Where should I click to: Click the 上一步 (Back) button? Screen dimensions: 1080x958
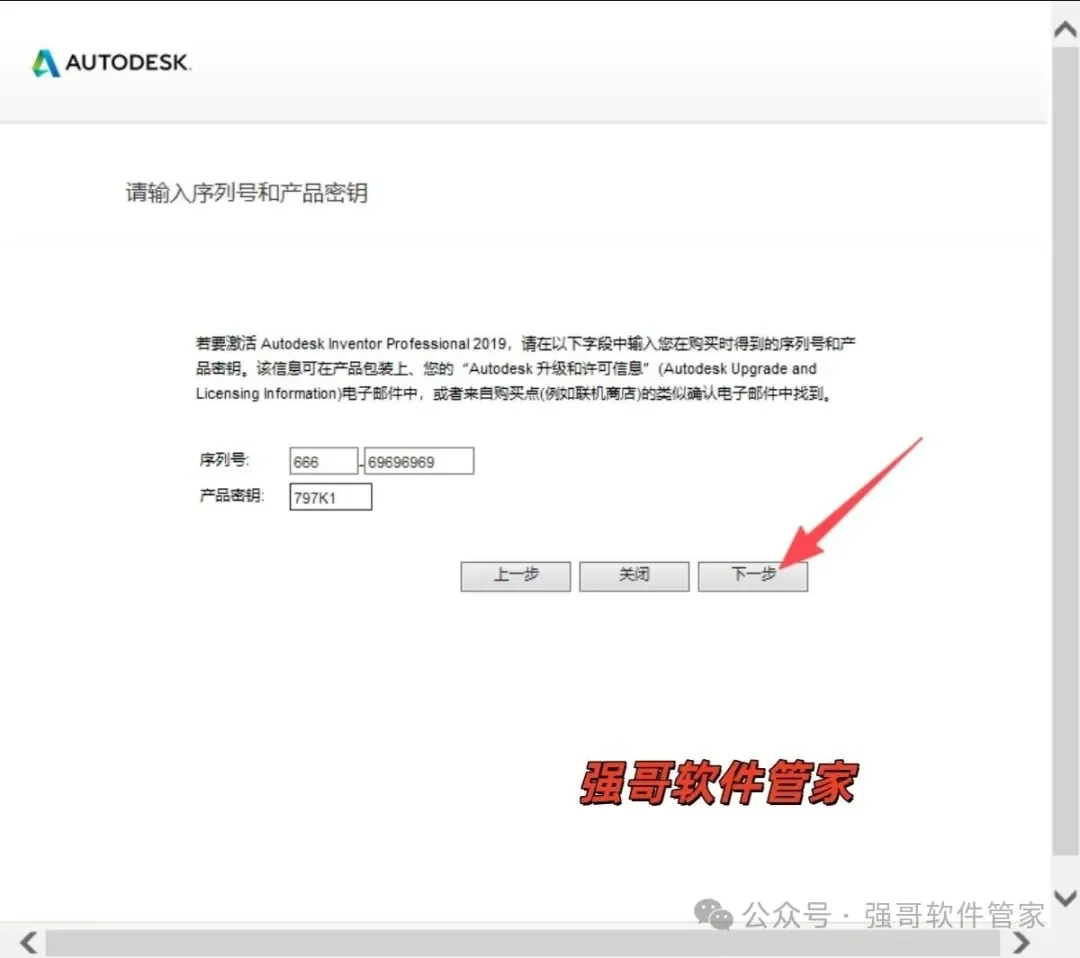pos(515,576)
